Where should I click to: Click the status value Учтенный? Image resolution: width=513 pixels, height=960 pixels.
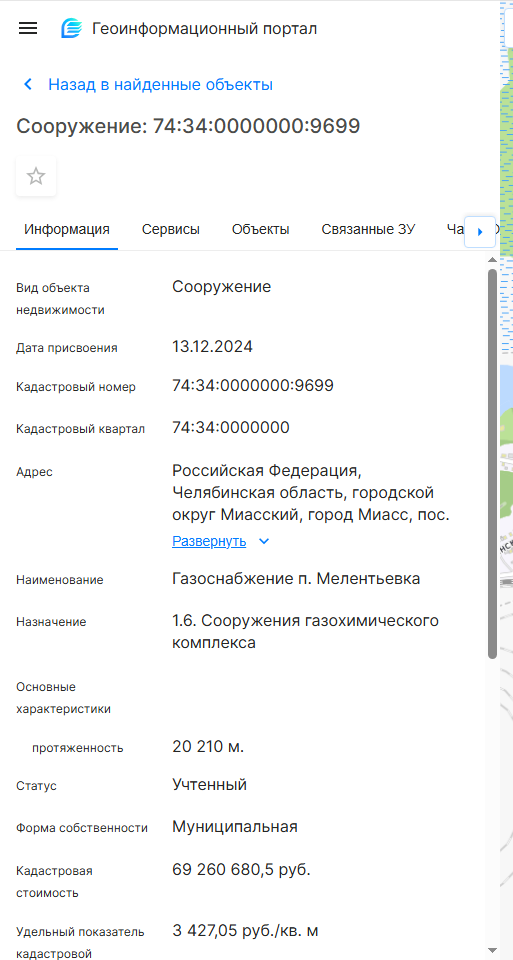(x=209, y=785)
